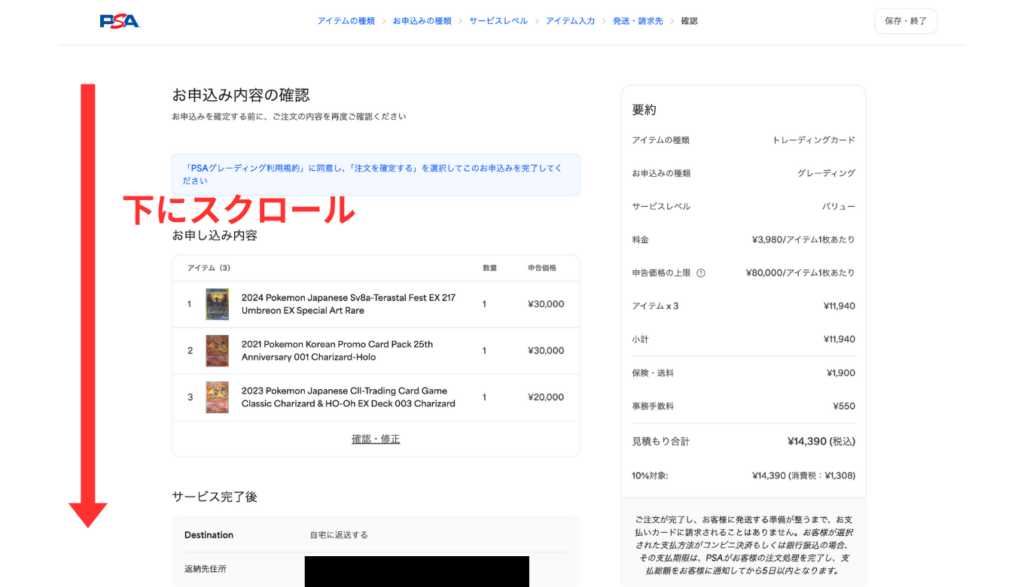Select 2024 Pokemon Japanese Umbreon EX item text
1024x587 pixels.
(x=349, y=304)
